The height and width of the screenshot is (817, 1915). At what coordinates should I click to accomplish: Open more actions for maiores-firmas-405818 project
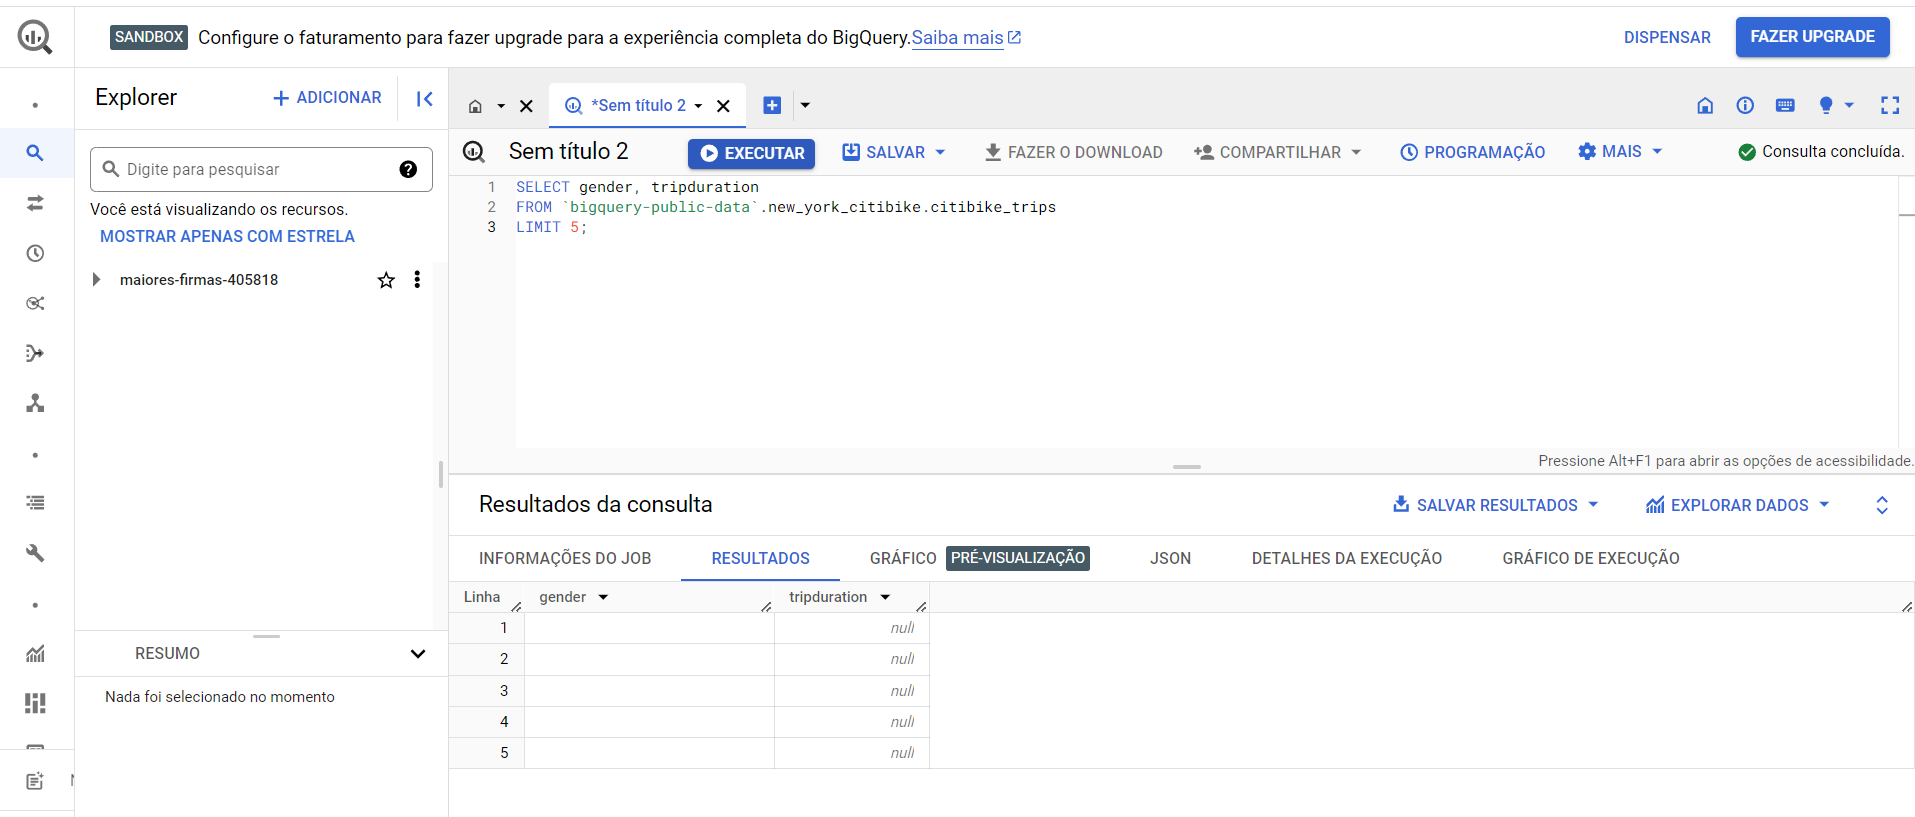[x=417, y=280]
